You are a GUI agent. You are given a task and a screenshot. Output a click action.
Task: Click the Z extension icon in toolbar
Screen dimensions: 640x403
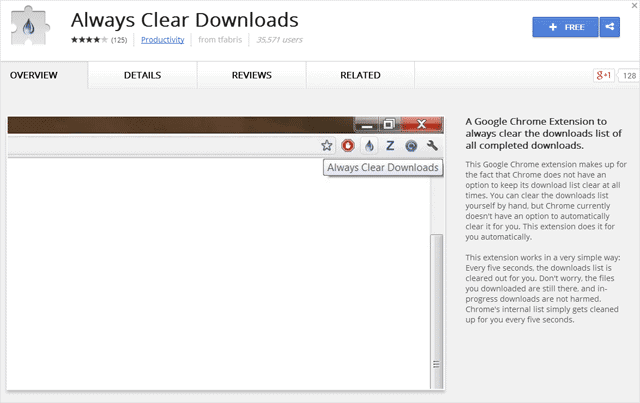[390, 146]
